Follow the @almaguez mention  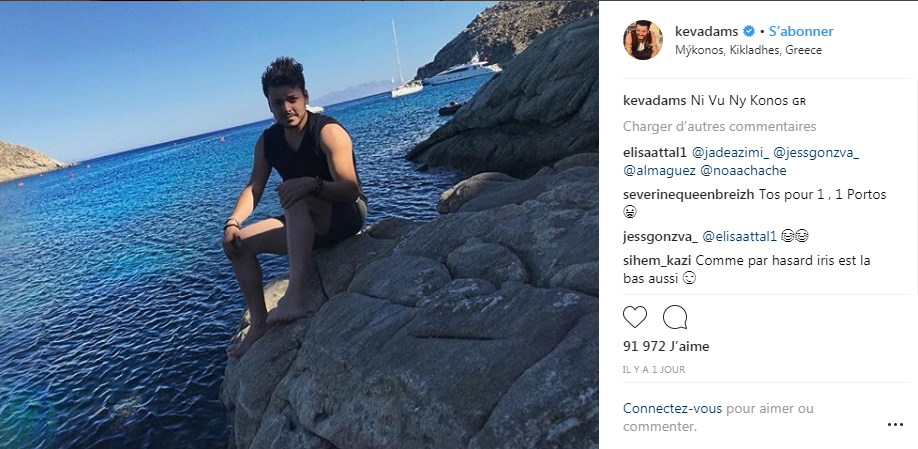[x=659, y=171]
